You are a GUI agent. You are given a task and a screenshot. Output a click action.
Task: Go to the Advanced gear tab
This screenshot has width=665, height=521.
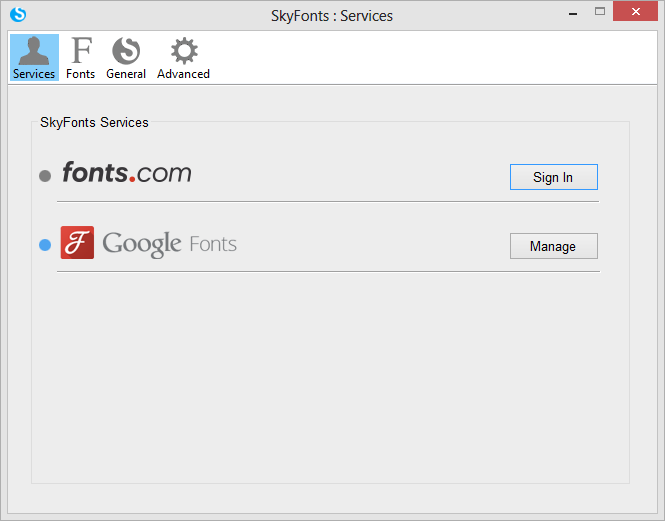tap(184, 58)
